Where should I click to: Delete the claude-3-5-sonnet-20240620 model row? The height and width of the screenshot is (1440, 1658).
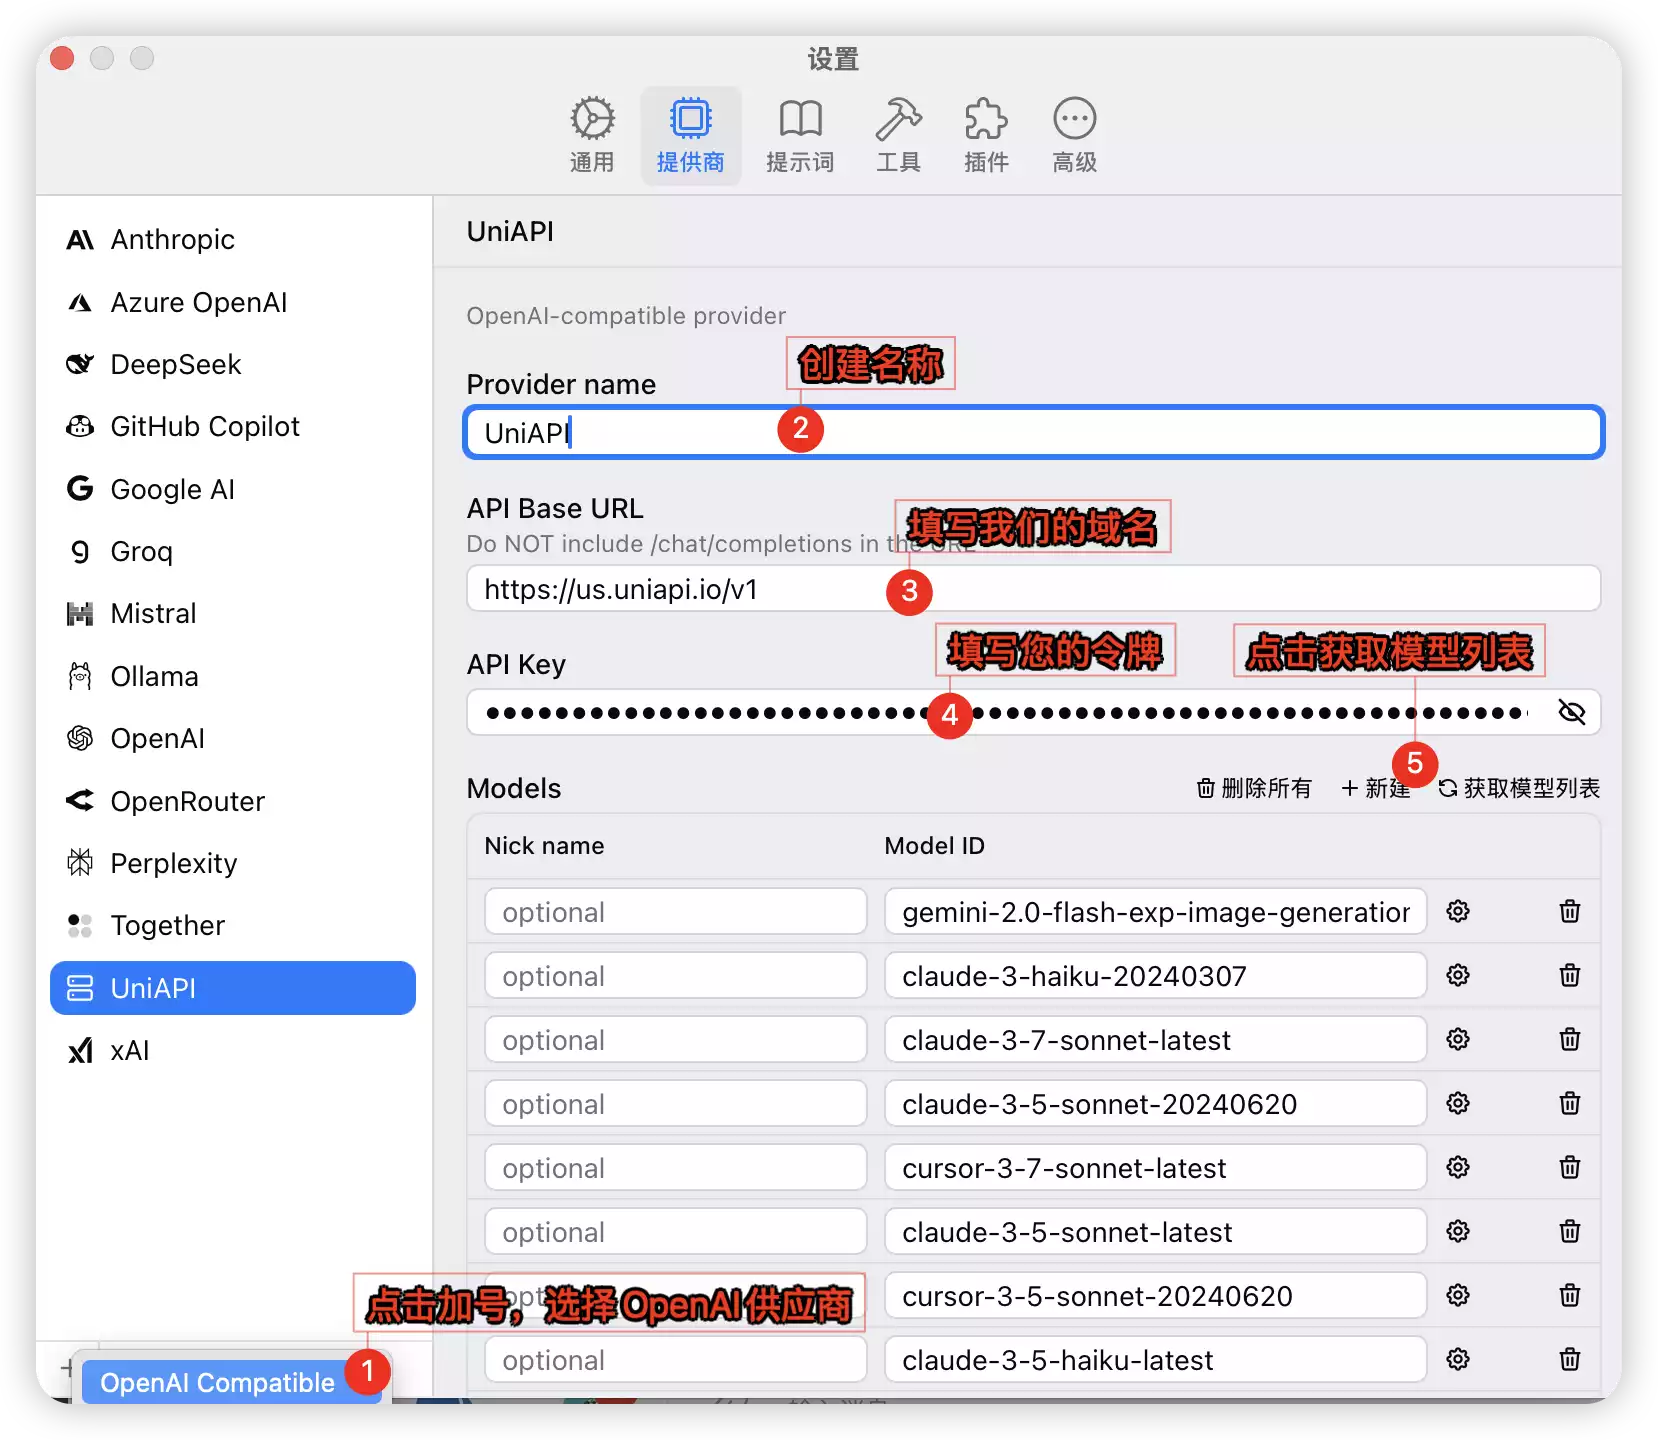[x=1569, y=1103]
